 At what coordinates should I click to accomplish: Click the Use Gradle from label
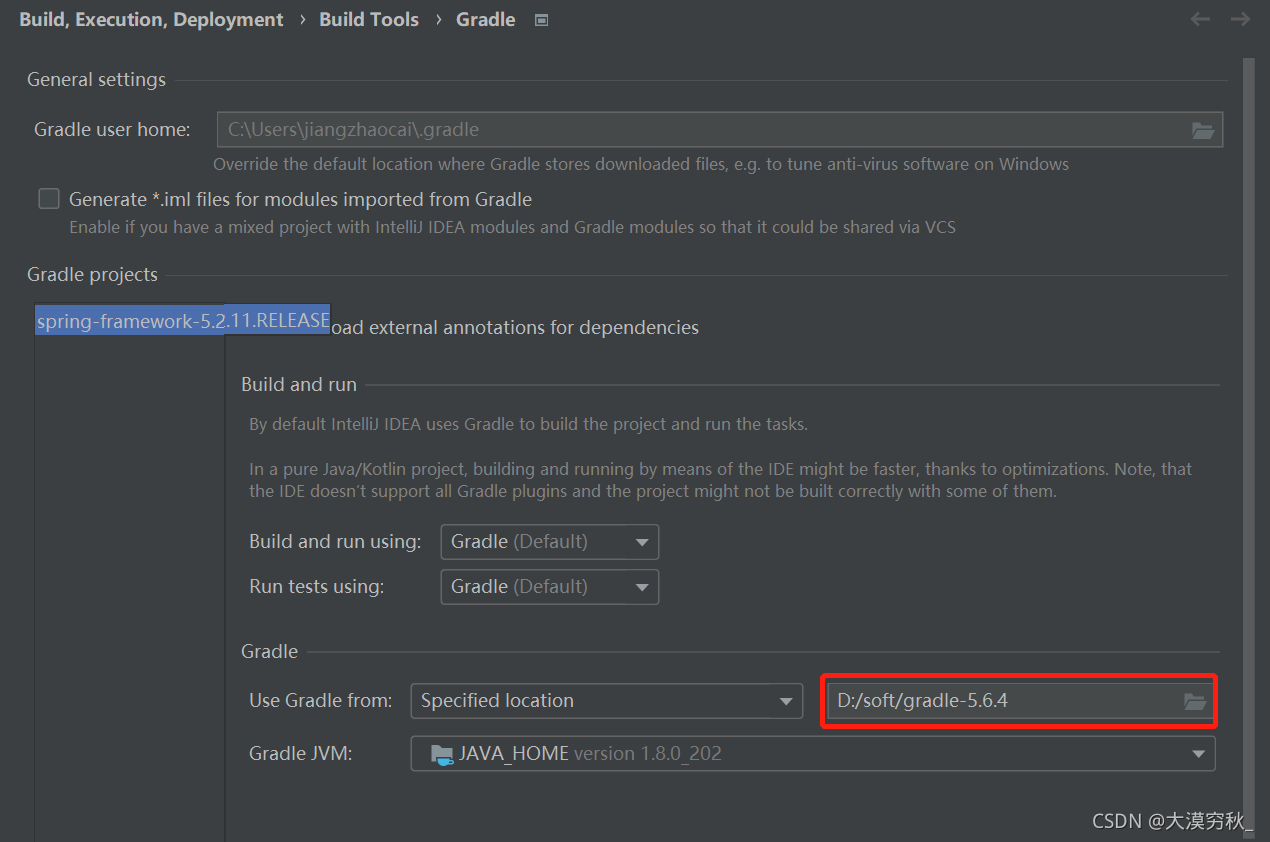click(320, 701)
